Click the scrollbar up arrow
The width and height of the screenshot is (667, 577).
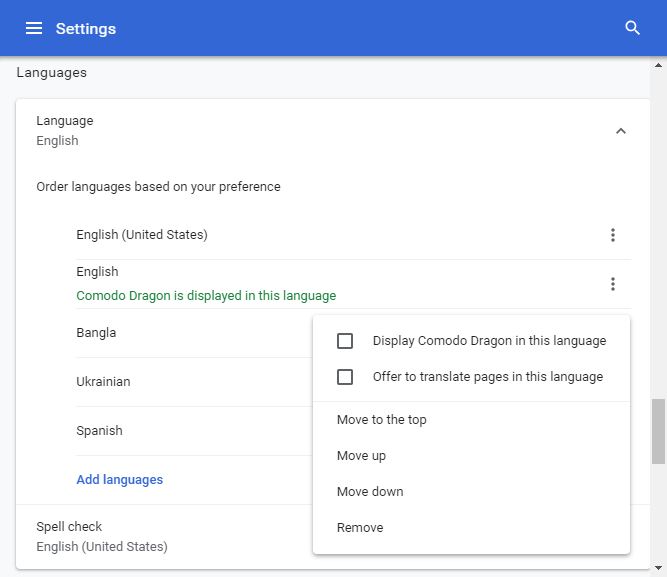pos(658,65)
